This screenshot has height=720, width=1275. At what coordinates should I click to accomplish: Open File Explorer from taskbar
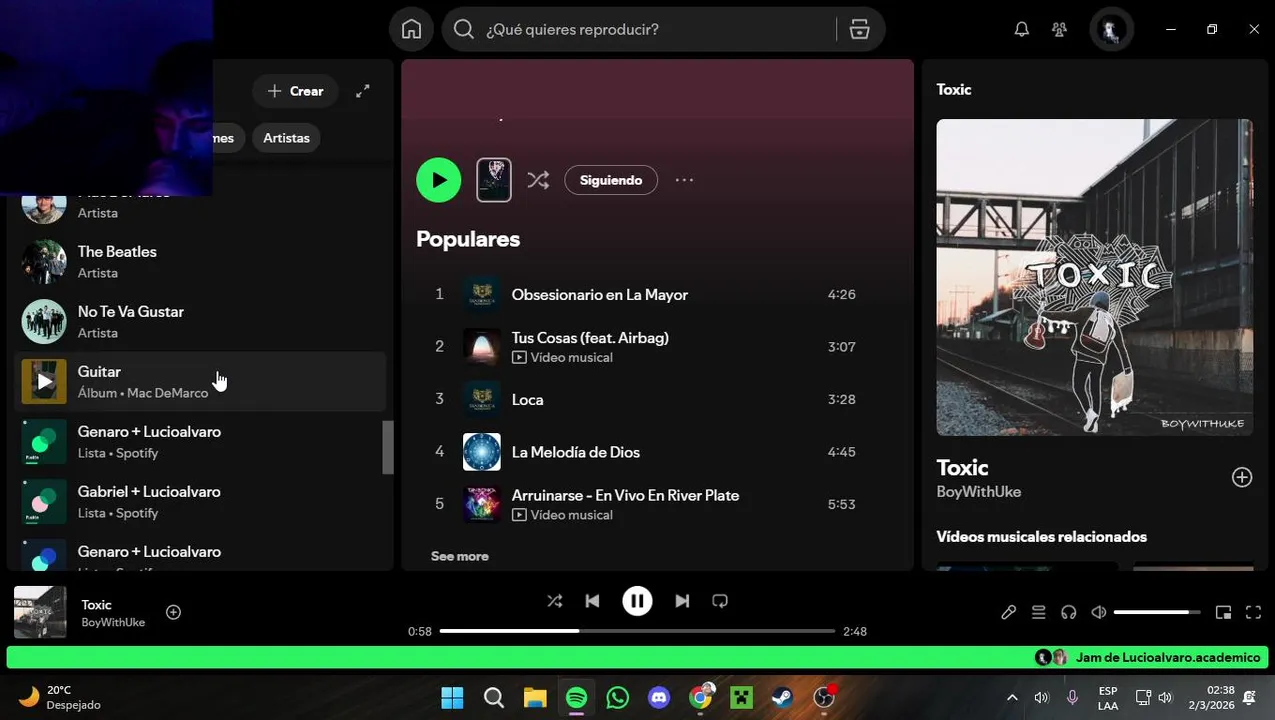[x=535, y=697]
